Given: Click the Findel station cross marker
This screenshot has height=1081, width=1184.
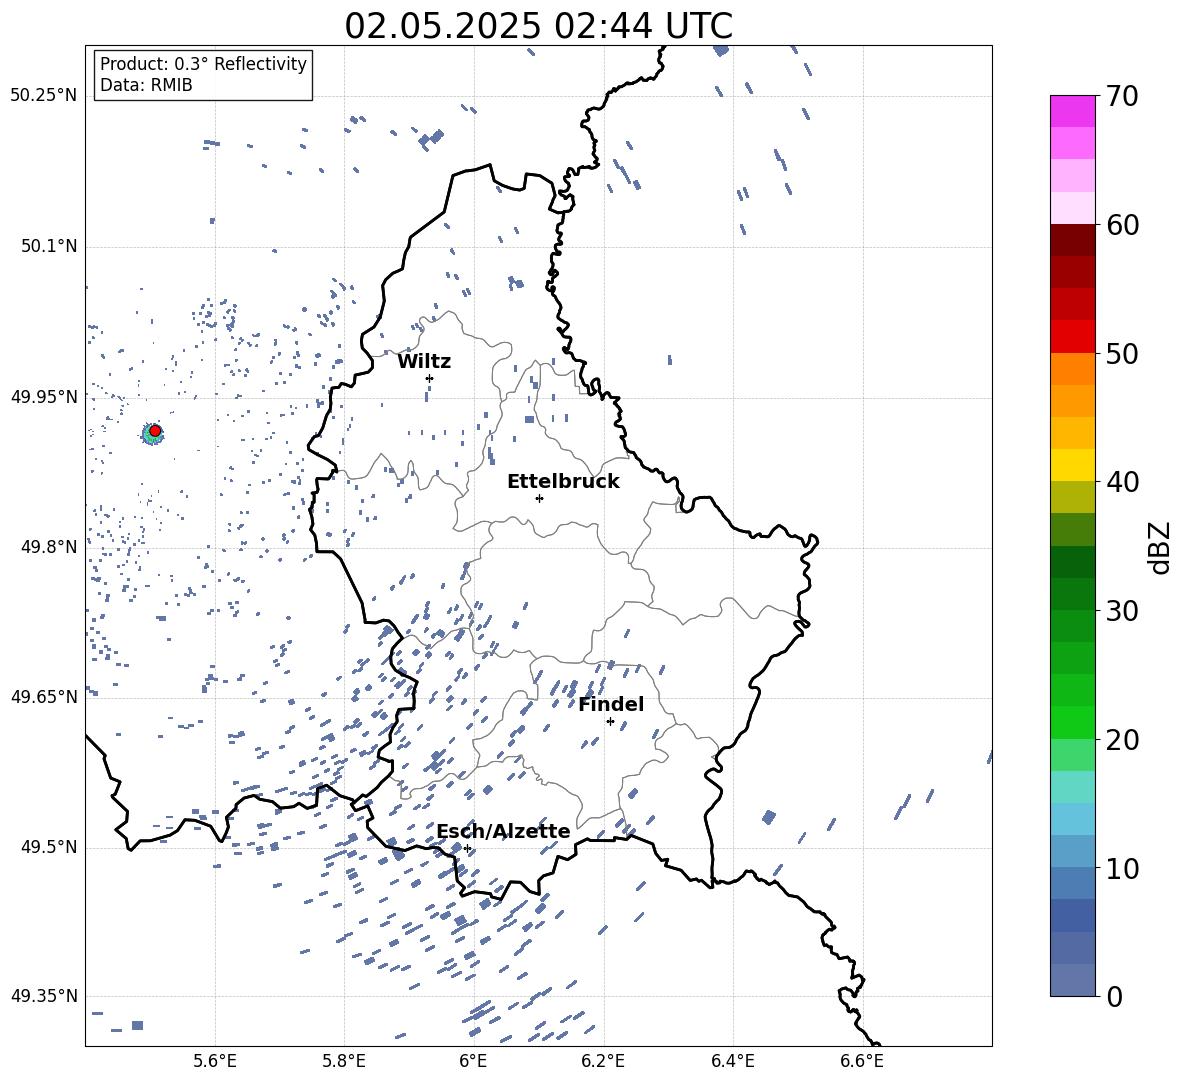Looking at the screenshot, I should click(610, 722).
